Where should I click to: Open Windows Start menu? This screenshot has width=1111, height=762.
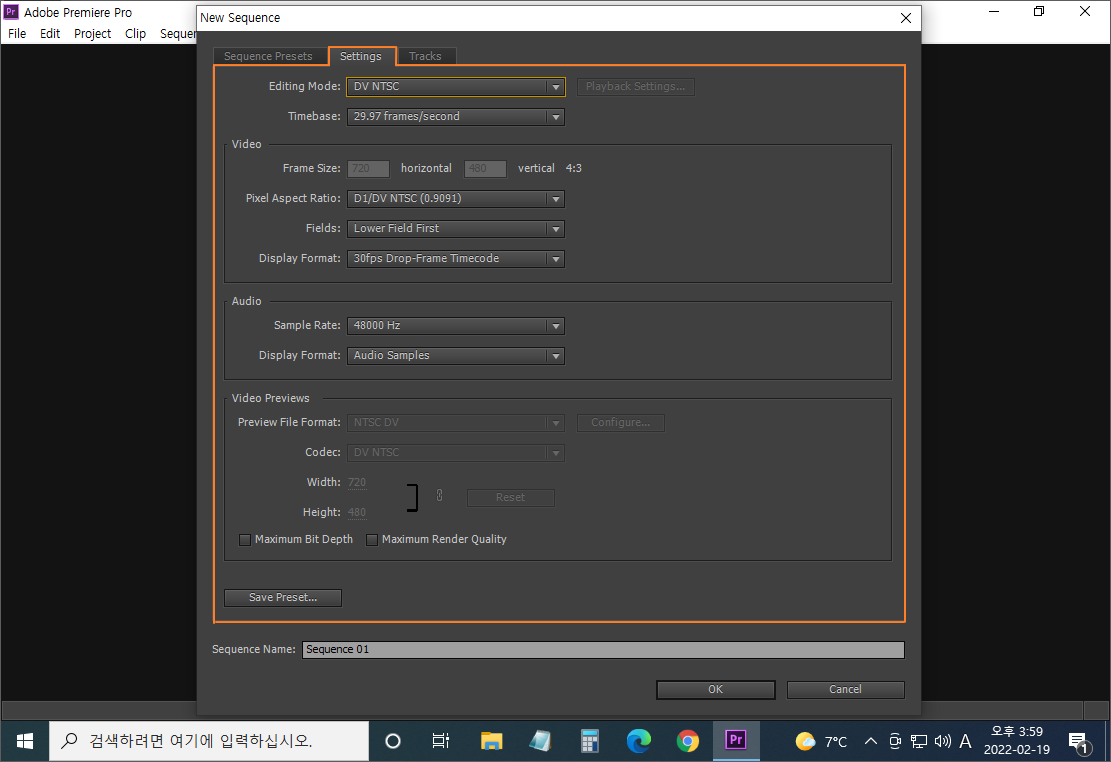24,741
